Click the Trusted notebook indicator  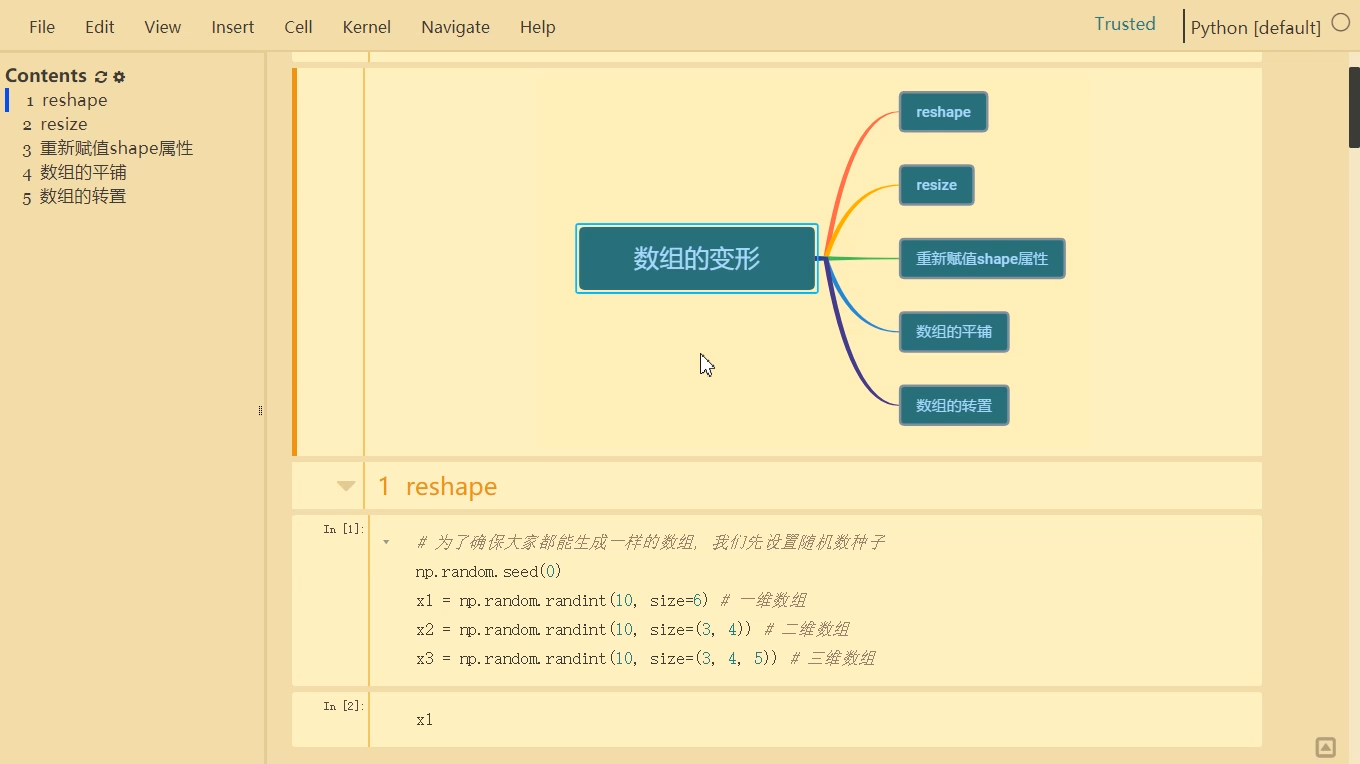click(1125, 24)
